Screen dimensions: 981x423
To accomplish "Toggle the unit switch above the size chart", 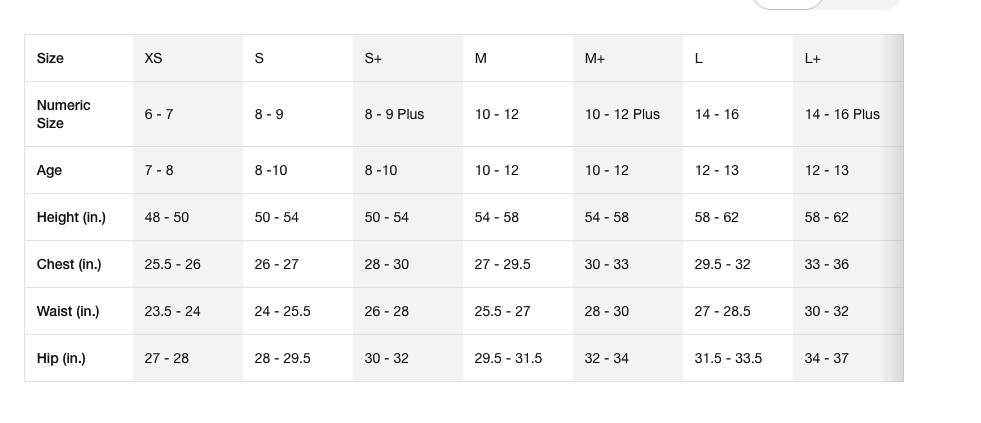I will [826, 4].
